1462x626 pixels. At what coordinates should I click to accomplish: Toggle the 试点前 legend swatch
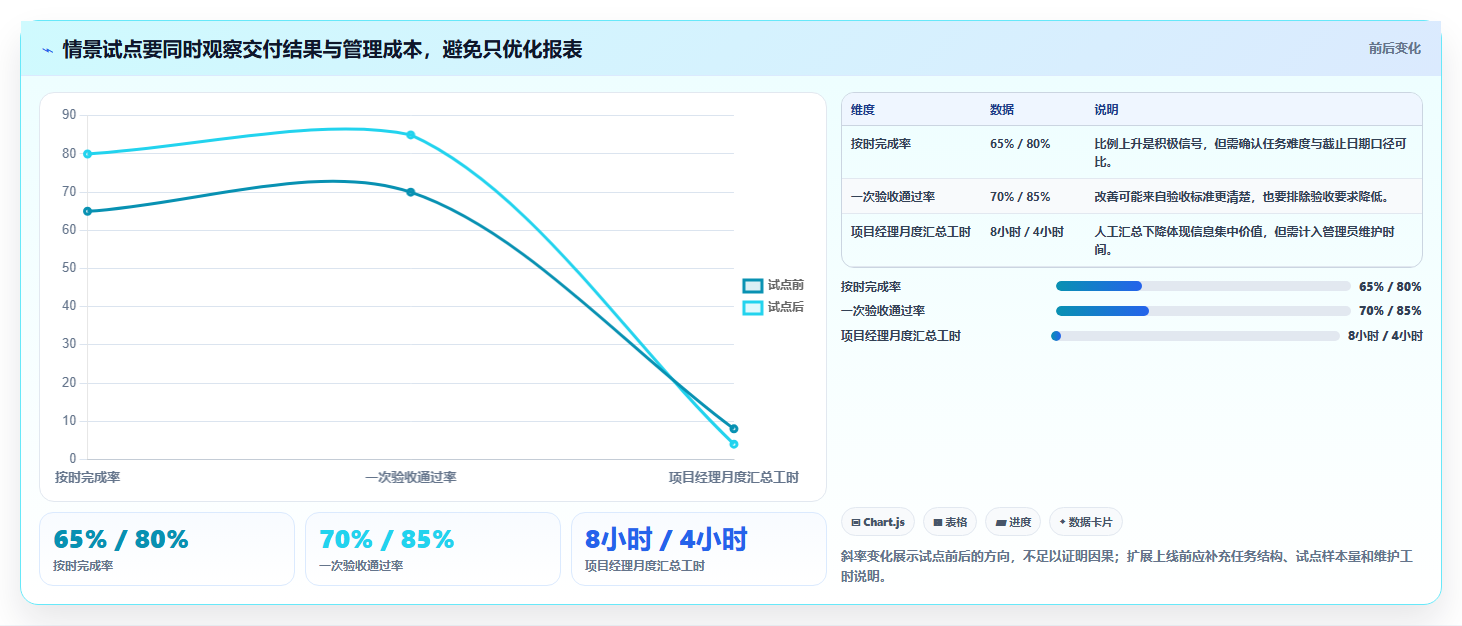click(753, 286)
